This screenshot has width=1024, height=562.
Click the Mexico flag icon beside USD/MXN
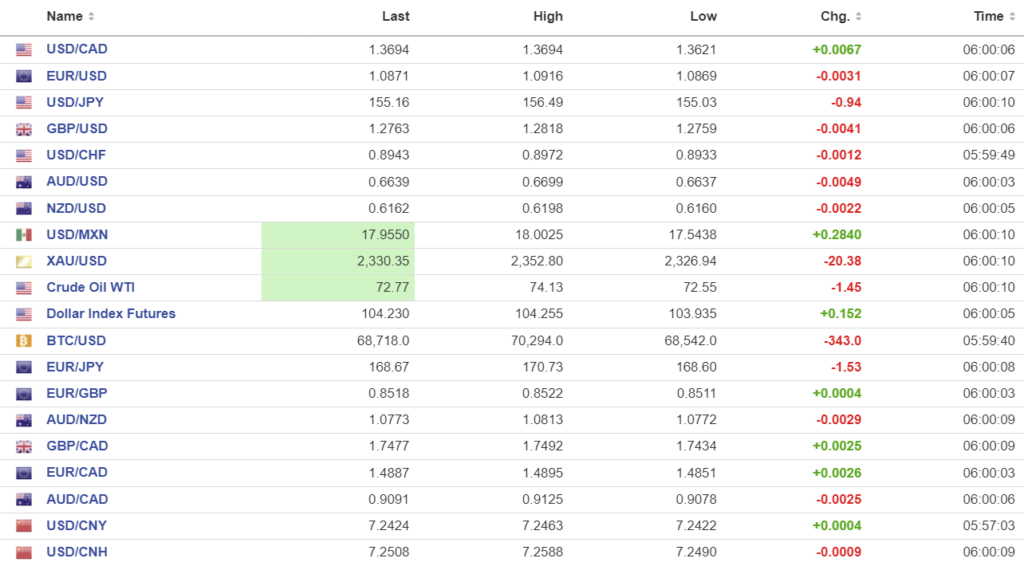(24, 235)
